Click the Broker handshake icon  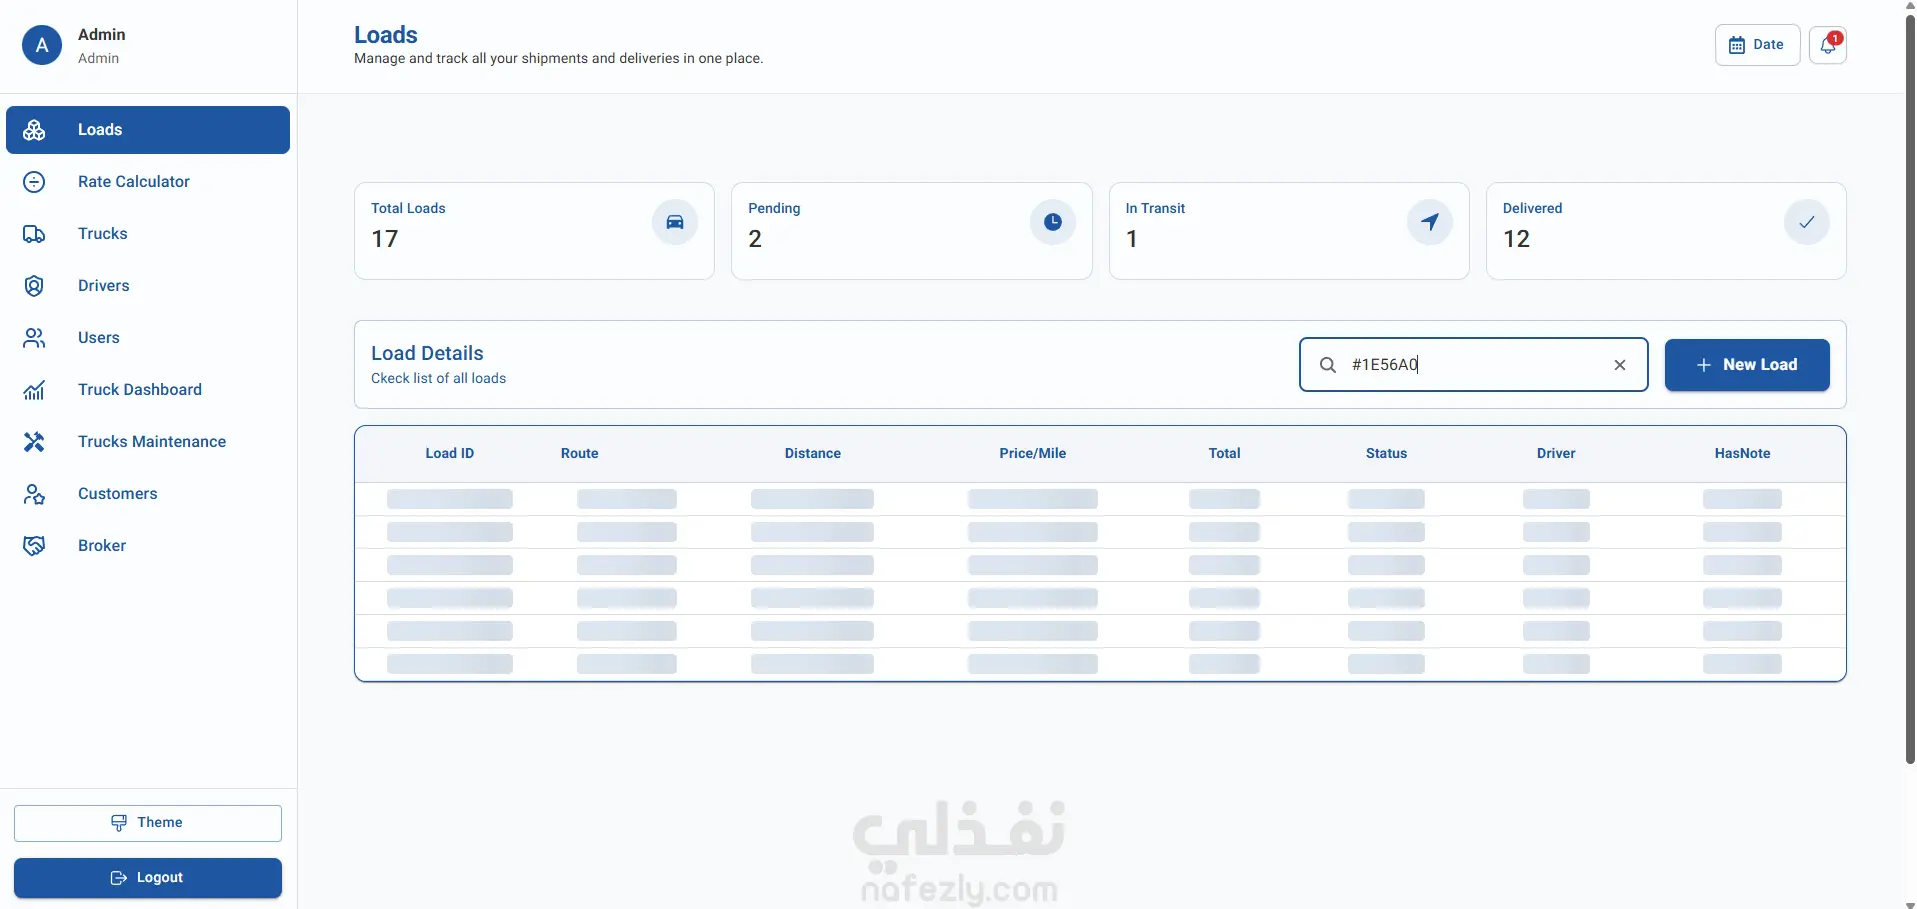(x=34, y=546)
